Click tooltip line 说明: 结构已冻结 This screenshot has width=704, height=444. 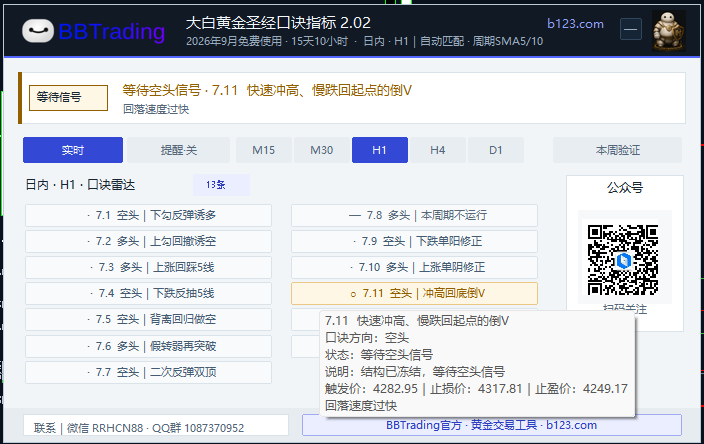click(415, 372)
